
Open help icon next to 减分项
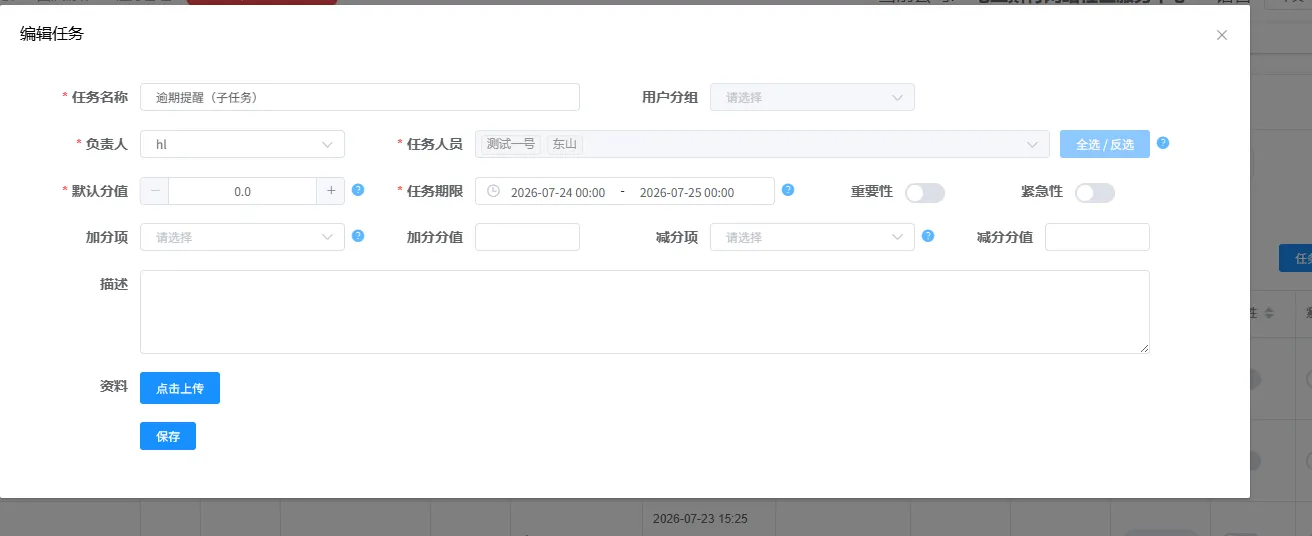point(928,236)
